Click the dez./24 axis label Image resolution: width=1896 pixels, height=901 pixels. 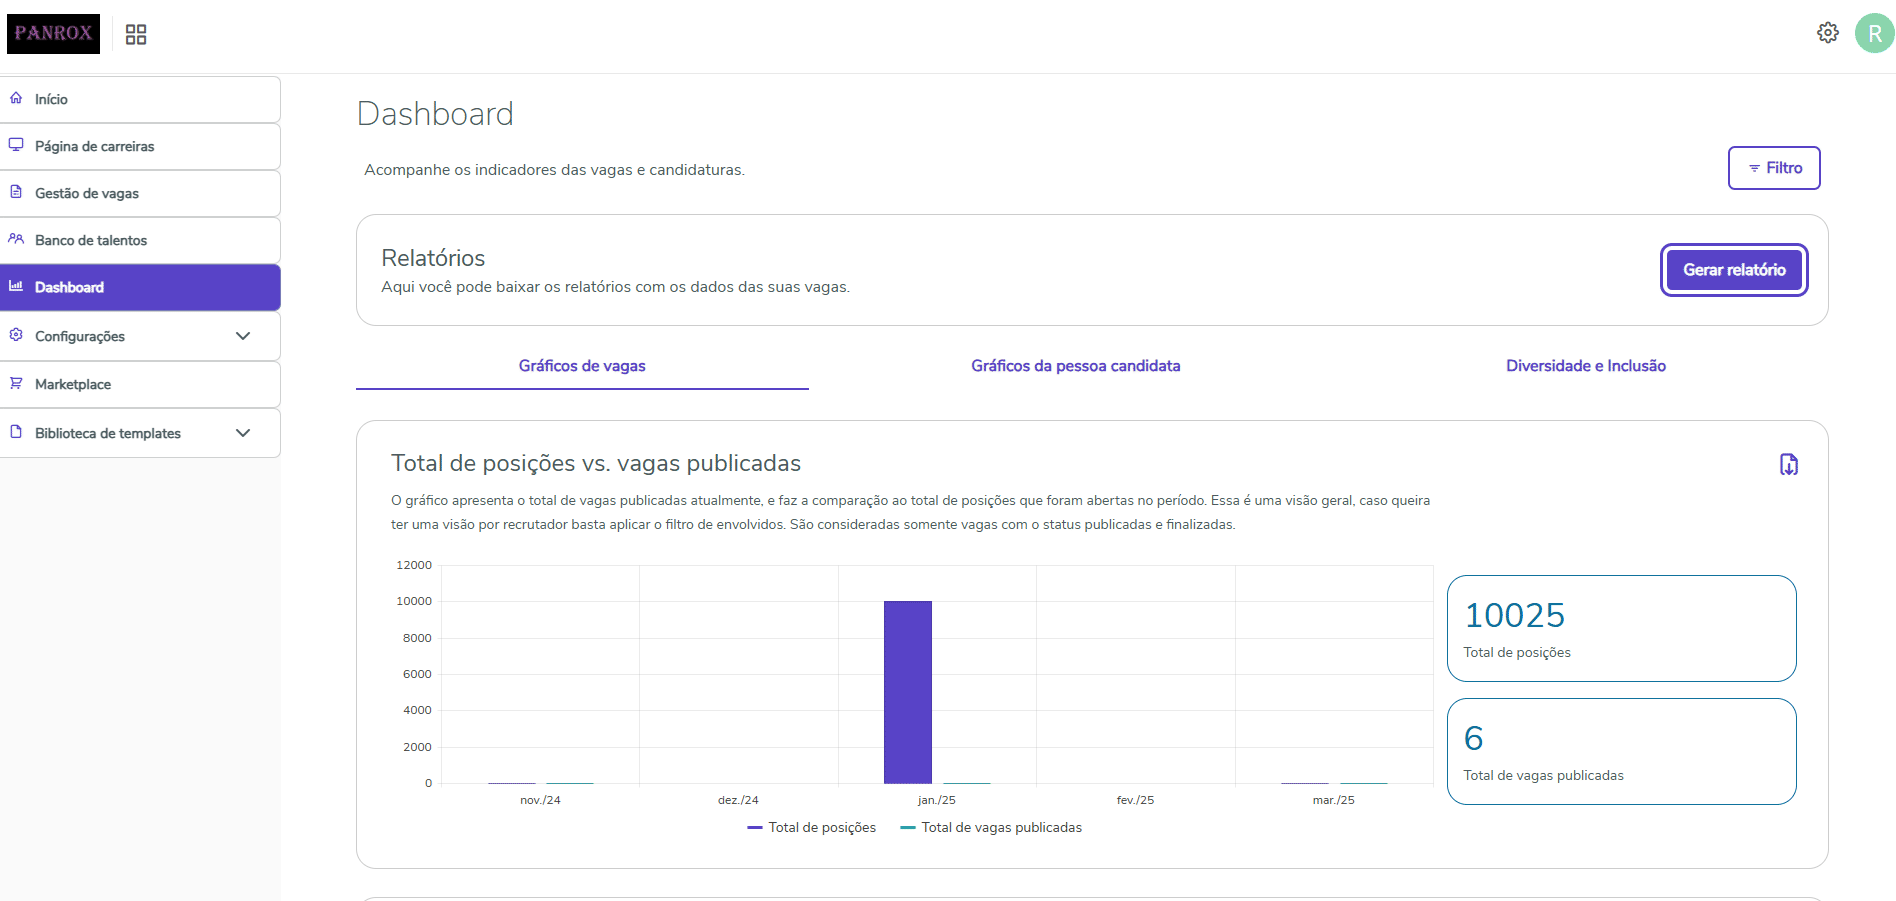click(738, 800)
